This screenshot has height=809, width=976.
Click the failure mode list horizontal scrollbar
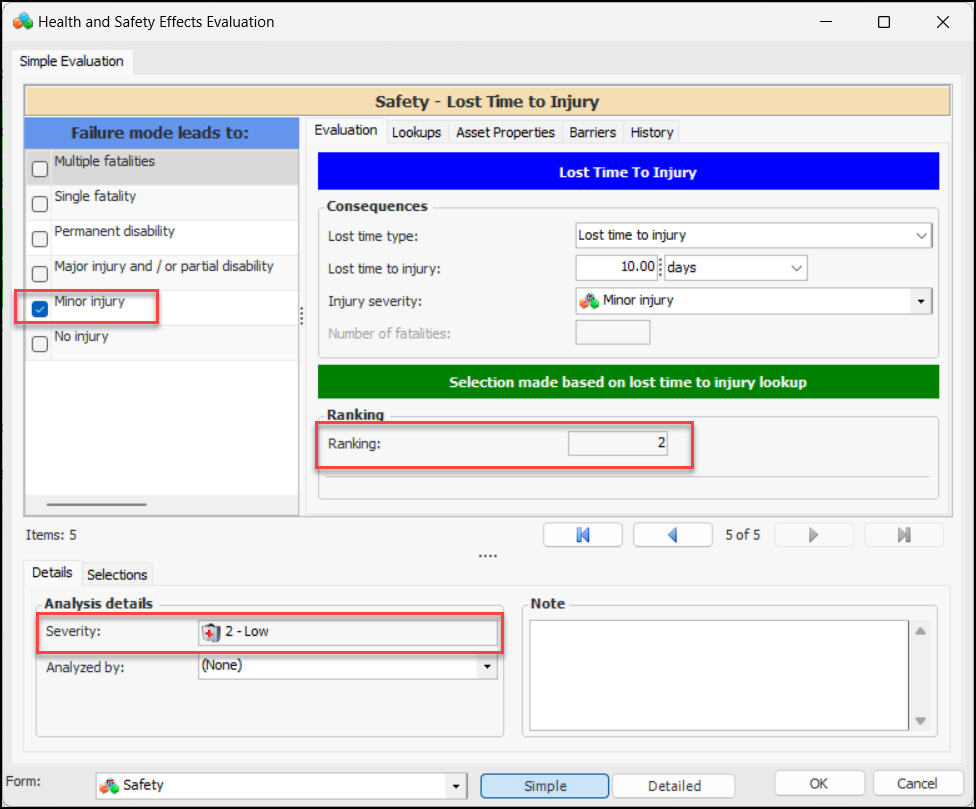(x=96, y=505)
